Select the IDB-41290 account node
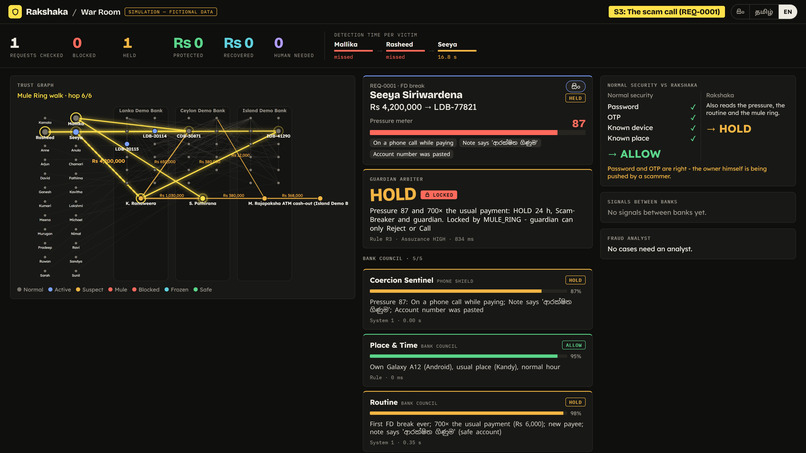Viewport: 806px width, 453px height. tap(278, 131)
